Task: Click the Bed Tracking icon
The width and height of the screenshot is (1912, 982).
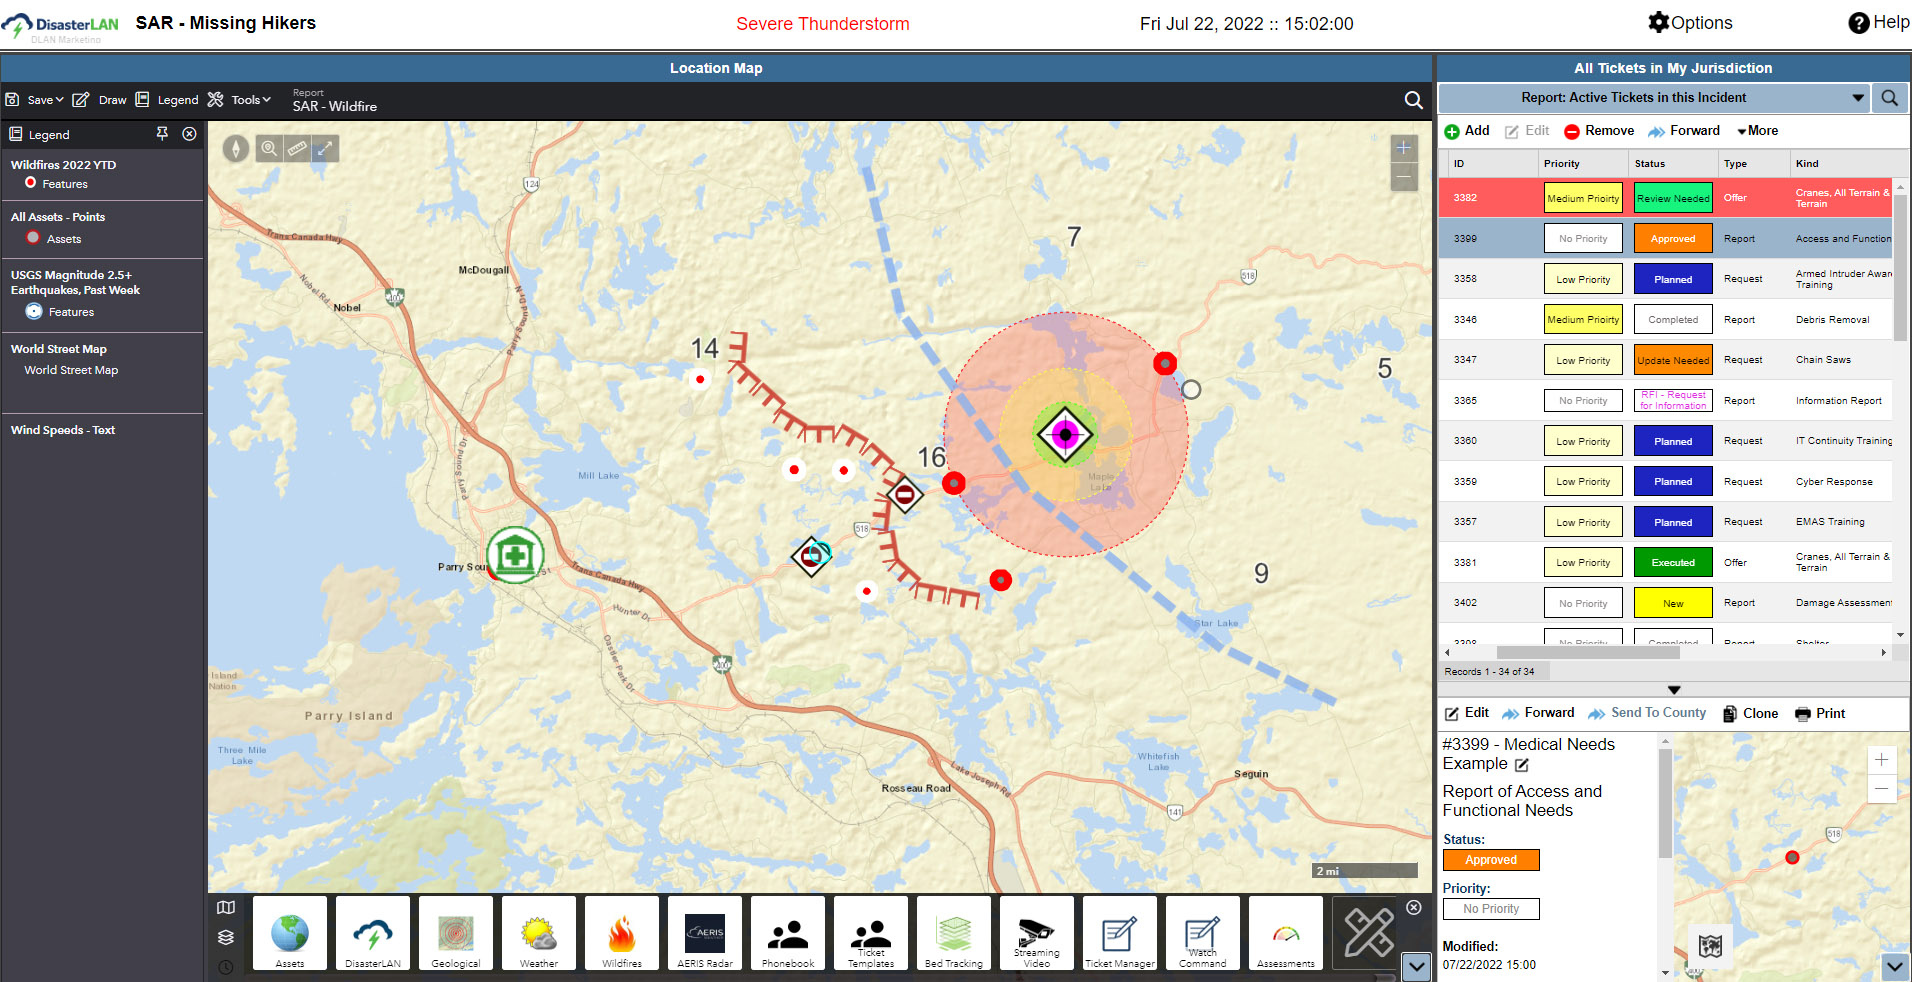Action: (x=953, y=934)
